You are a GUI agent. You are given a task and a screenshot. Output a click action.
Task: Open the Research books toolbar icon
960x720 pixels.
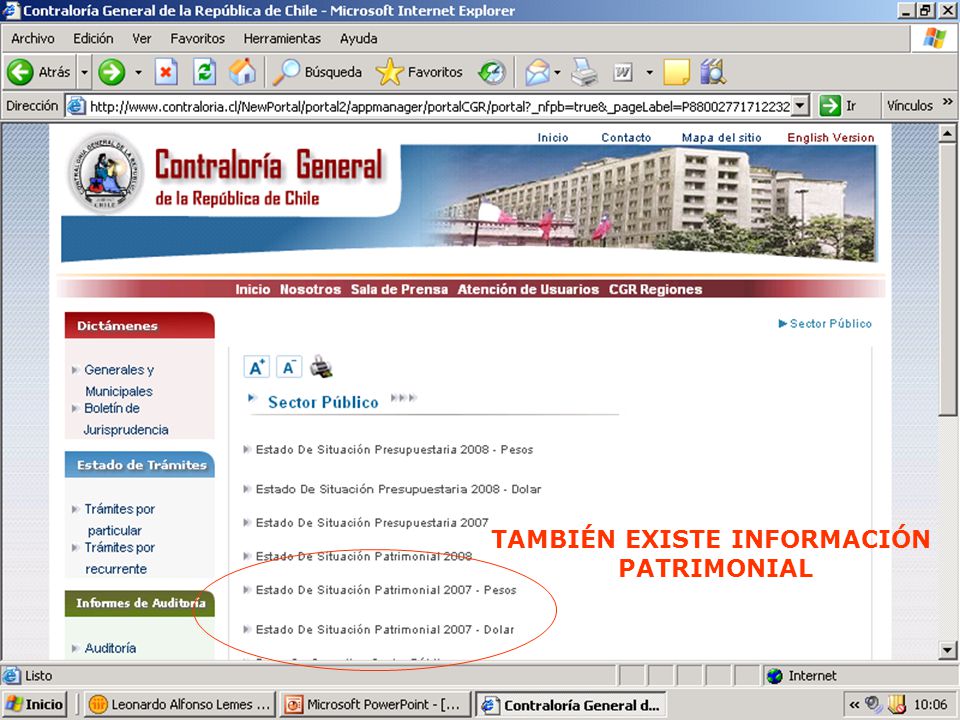tap(713, 72)
